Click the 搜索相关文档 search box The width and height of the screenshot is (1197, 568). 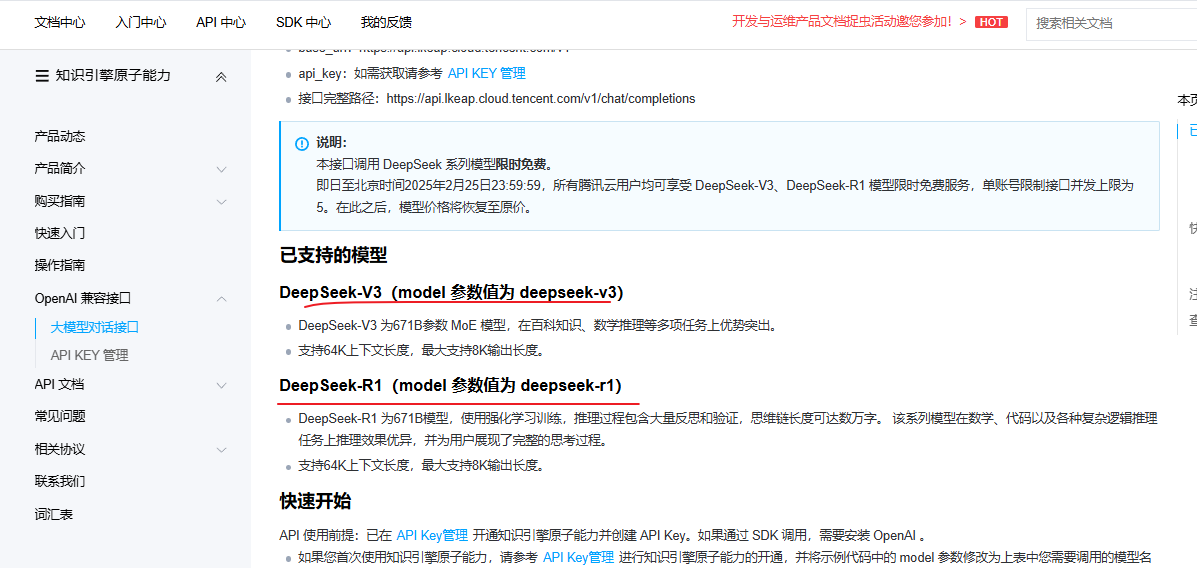coord(1112,23)
